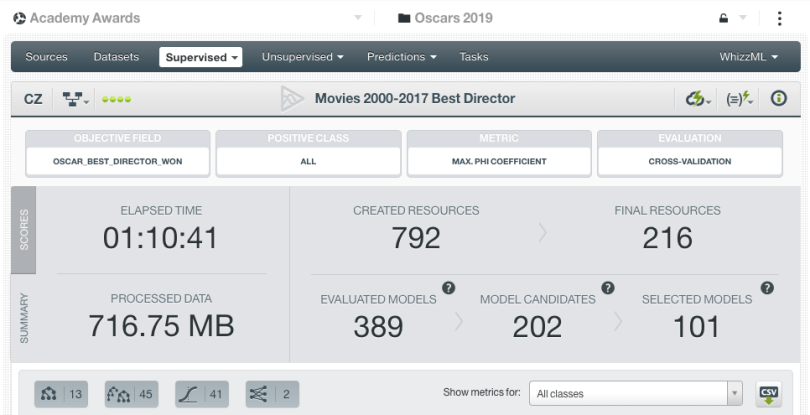
Task: Click the evaluated models count 389
Action: pos(378,327)
